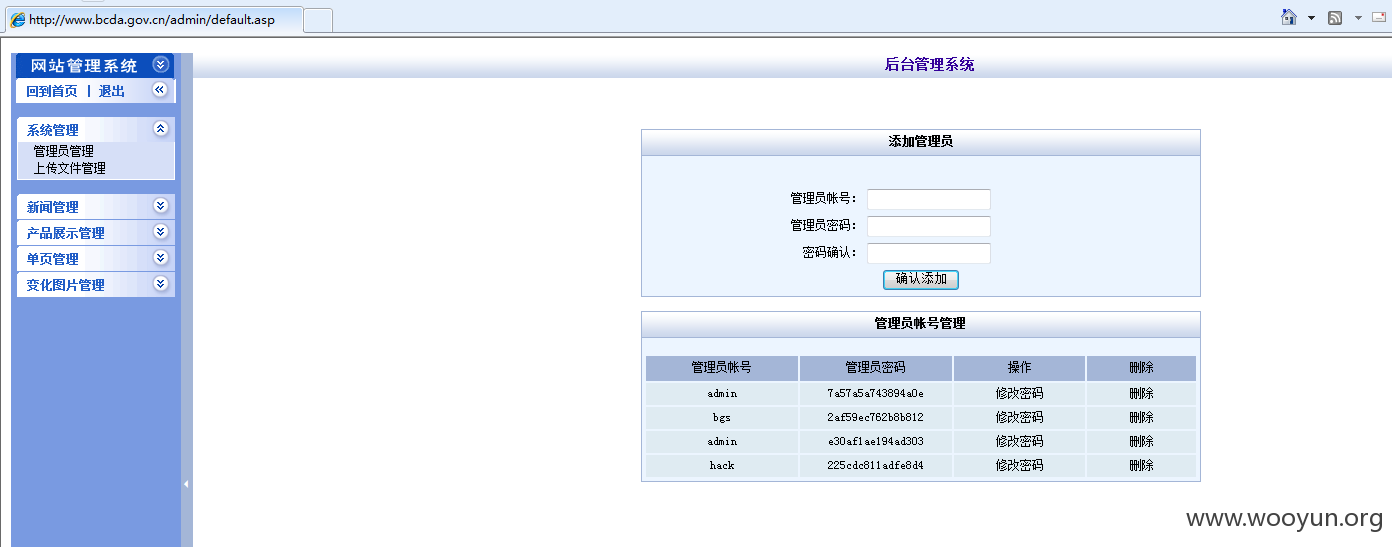Click the 变化图片管理 menu label
1392x547 pixels.
point(66,285)
